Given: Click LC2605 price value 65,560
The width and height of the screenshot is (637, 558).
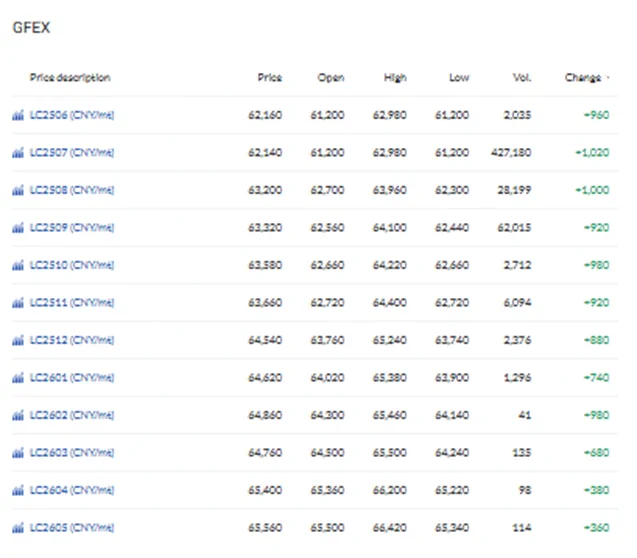Looking at the screenshot, I should click(265, 528).
